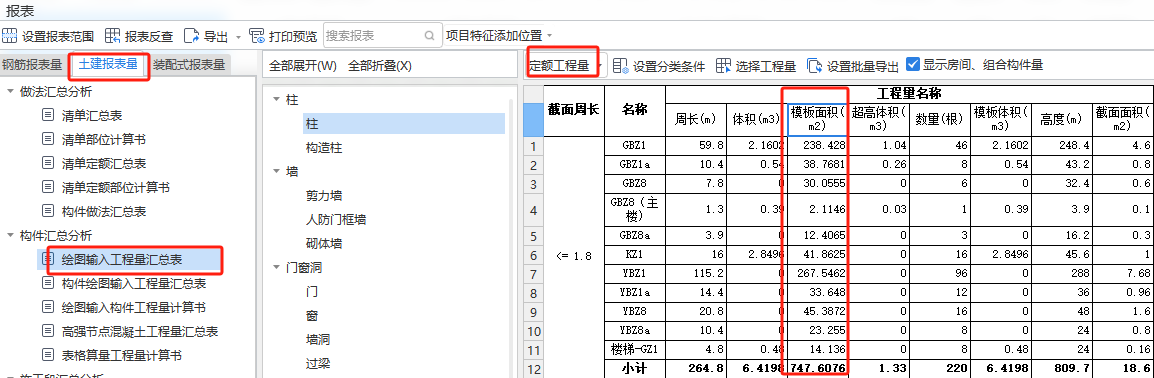
Task: Collapse the 柱 category expander
Action: click(276, 99)
